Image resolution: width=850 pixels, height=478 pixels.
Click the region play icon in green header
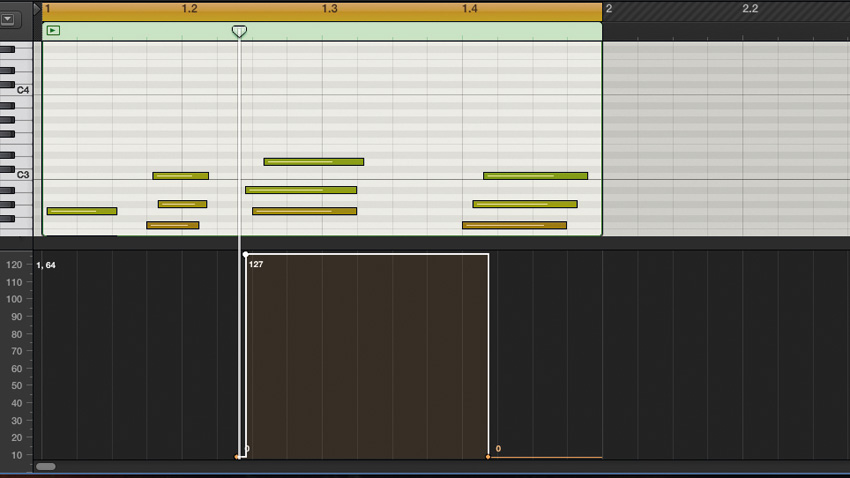point(53,30)
